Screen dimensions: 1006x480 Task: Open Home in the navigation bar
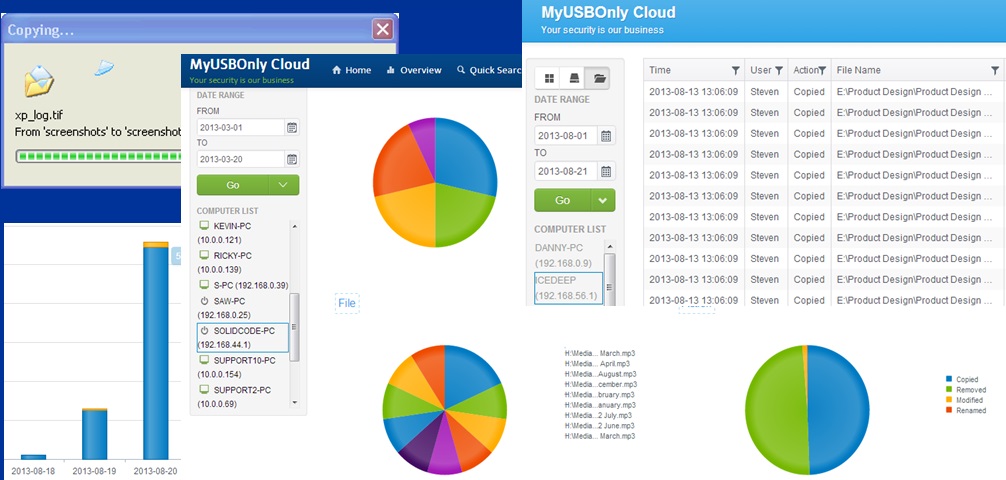coord(352,71)
